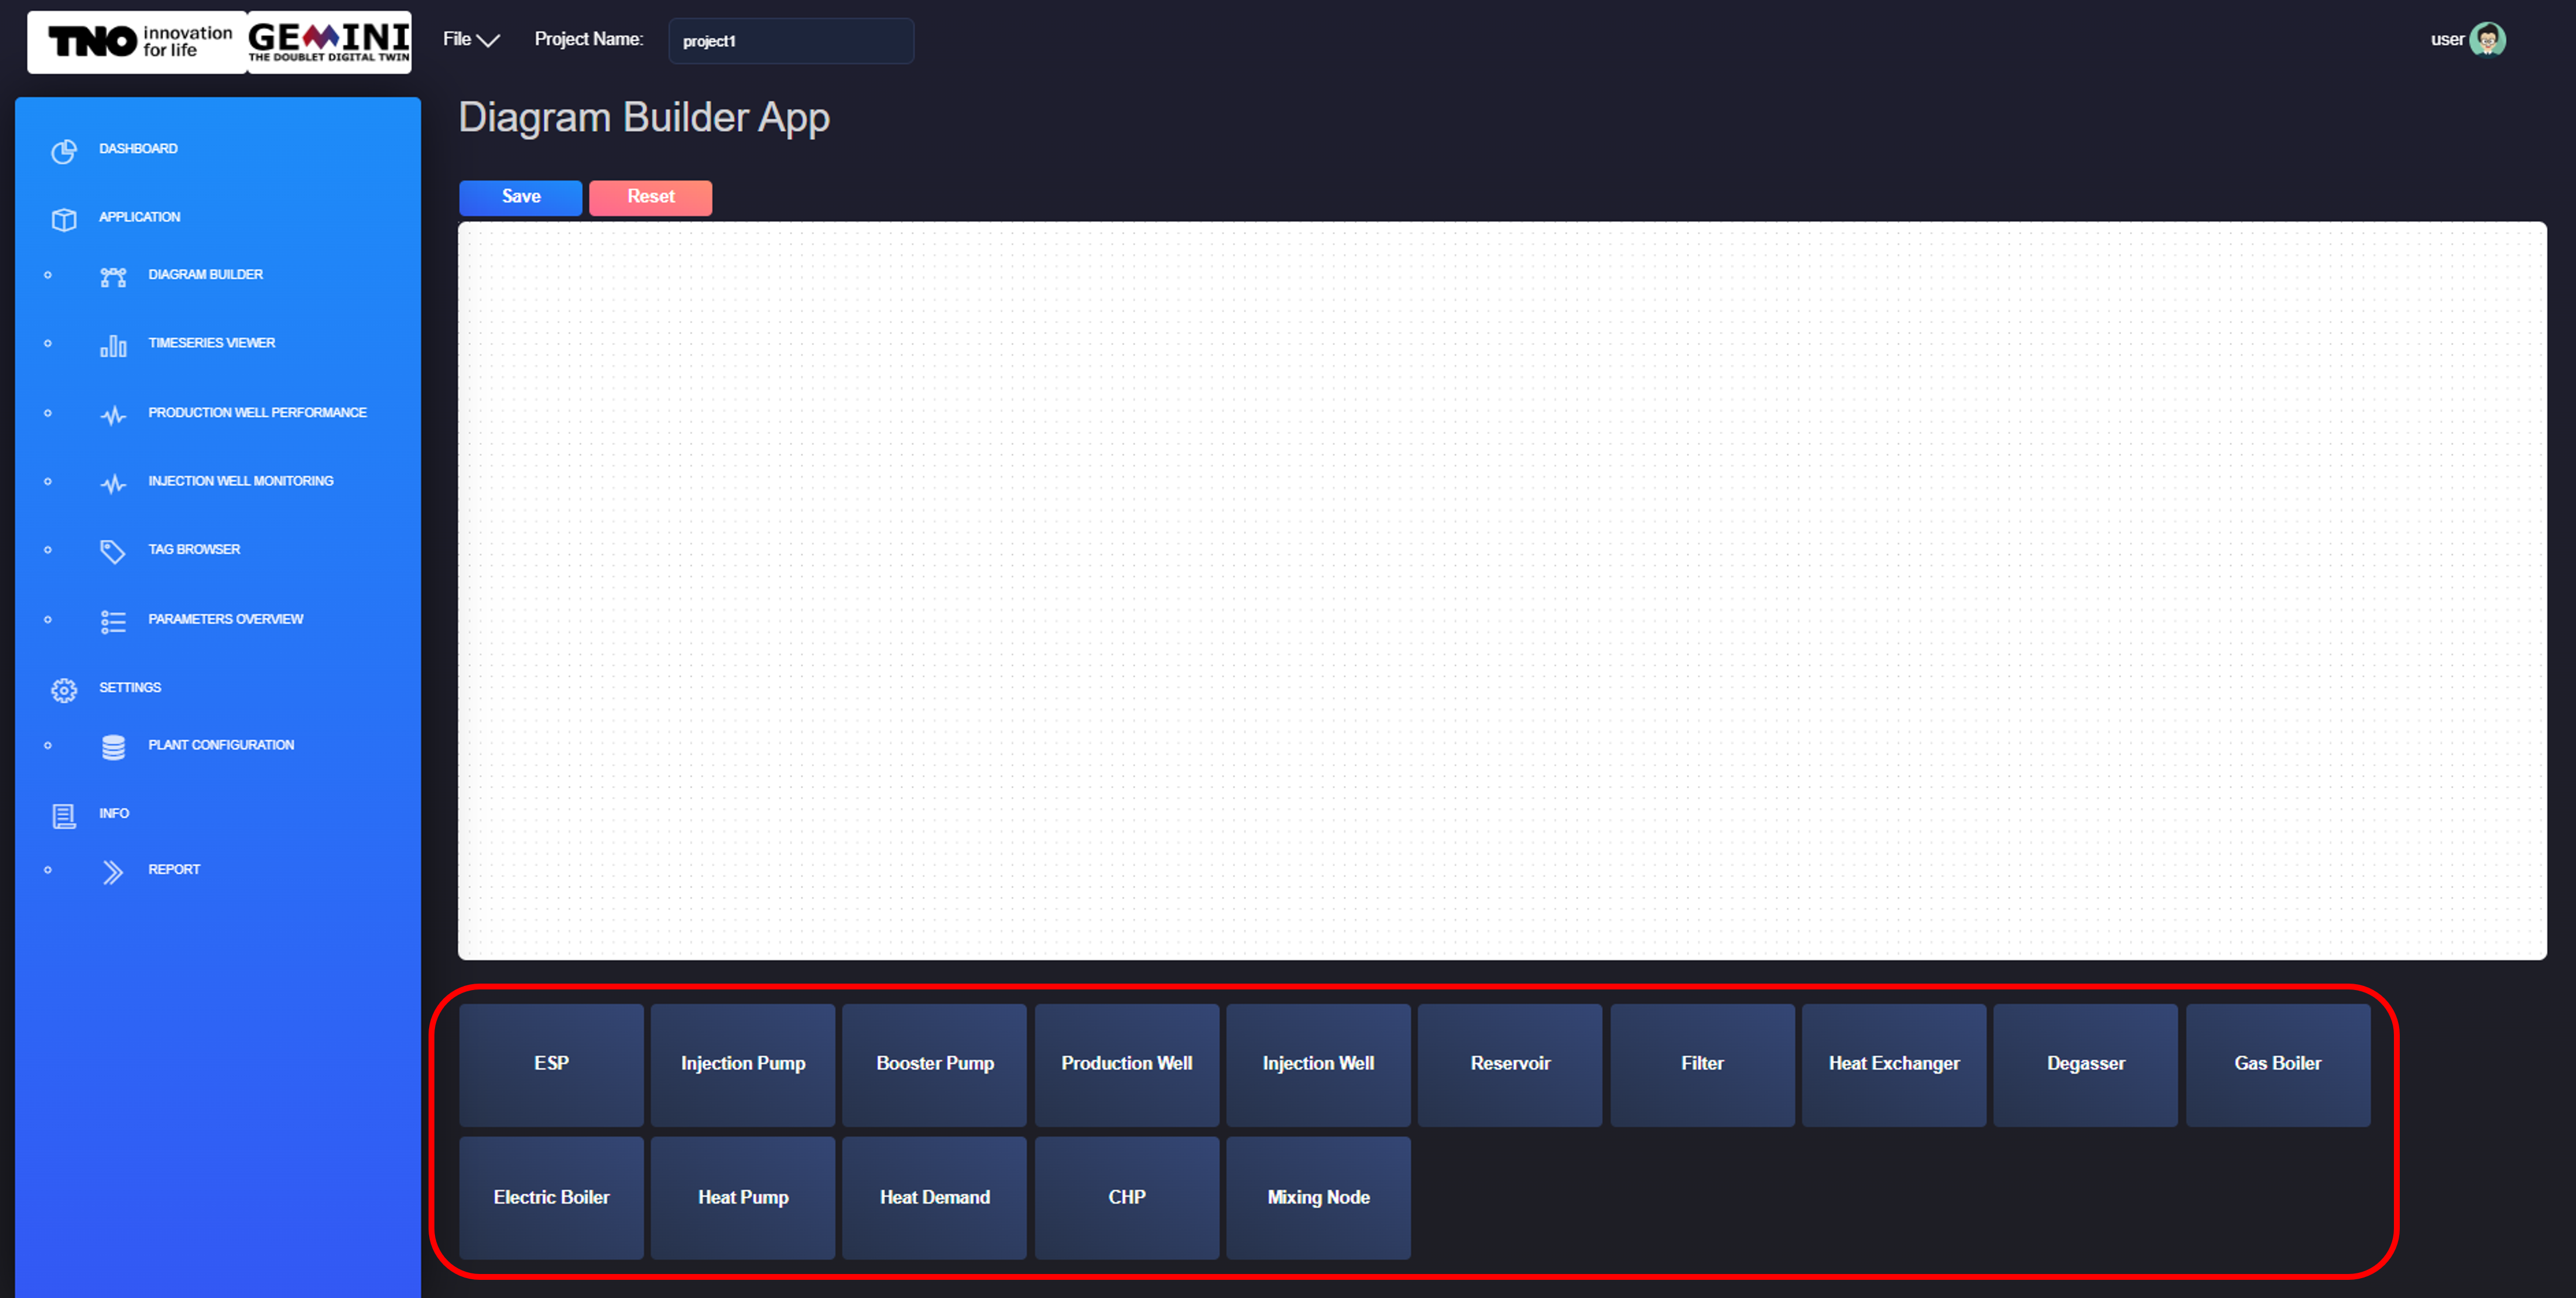Image resolution: width=2576 pixels, height=1298 pixels.
Task: Click the Timeseries Viewer bar chart icon
Action: (113, 346)
